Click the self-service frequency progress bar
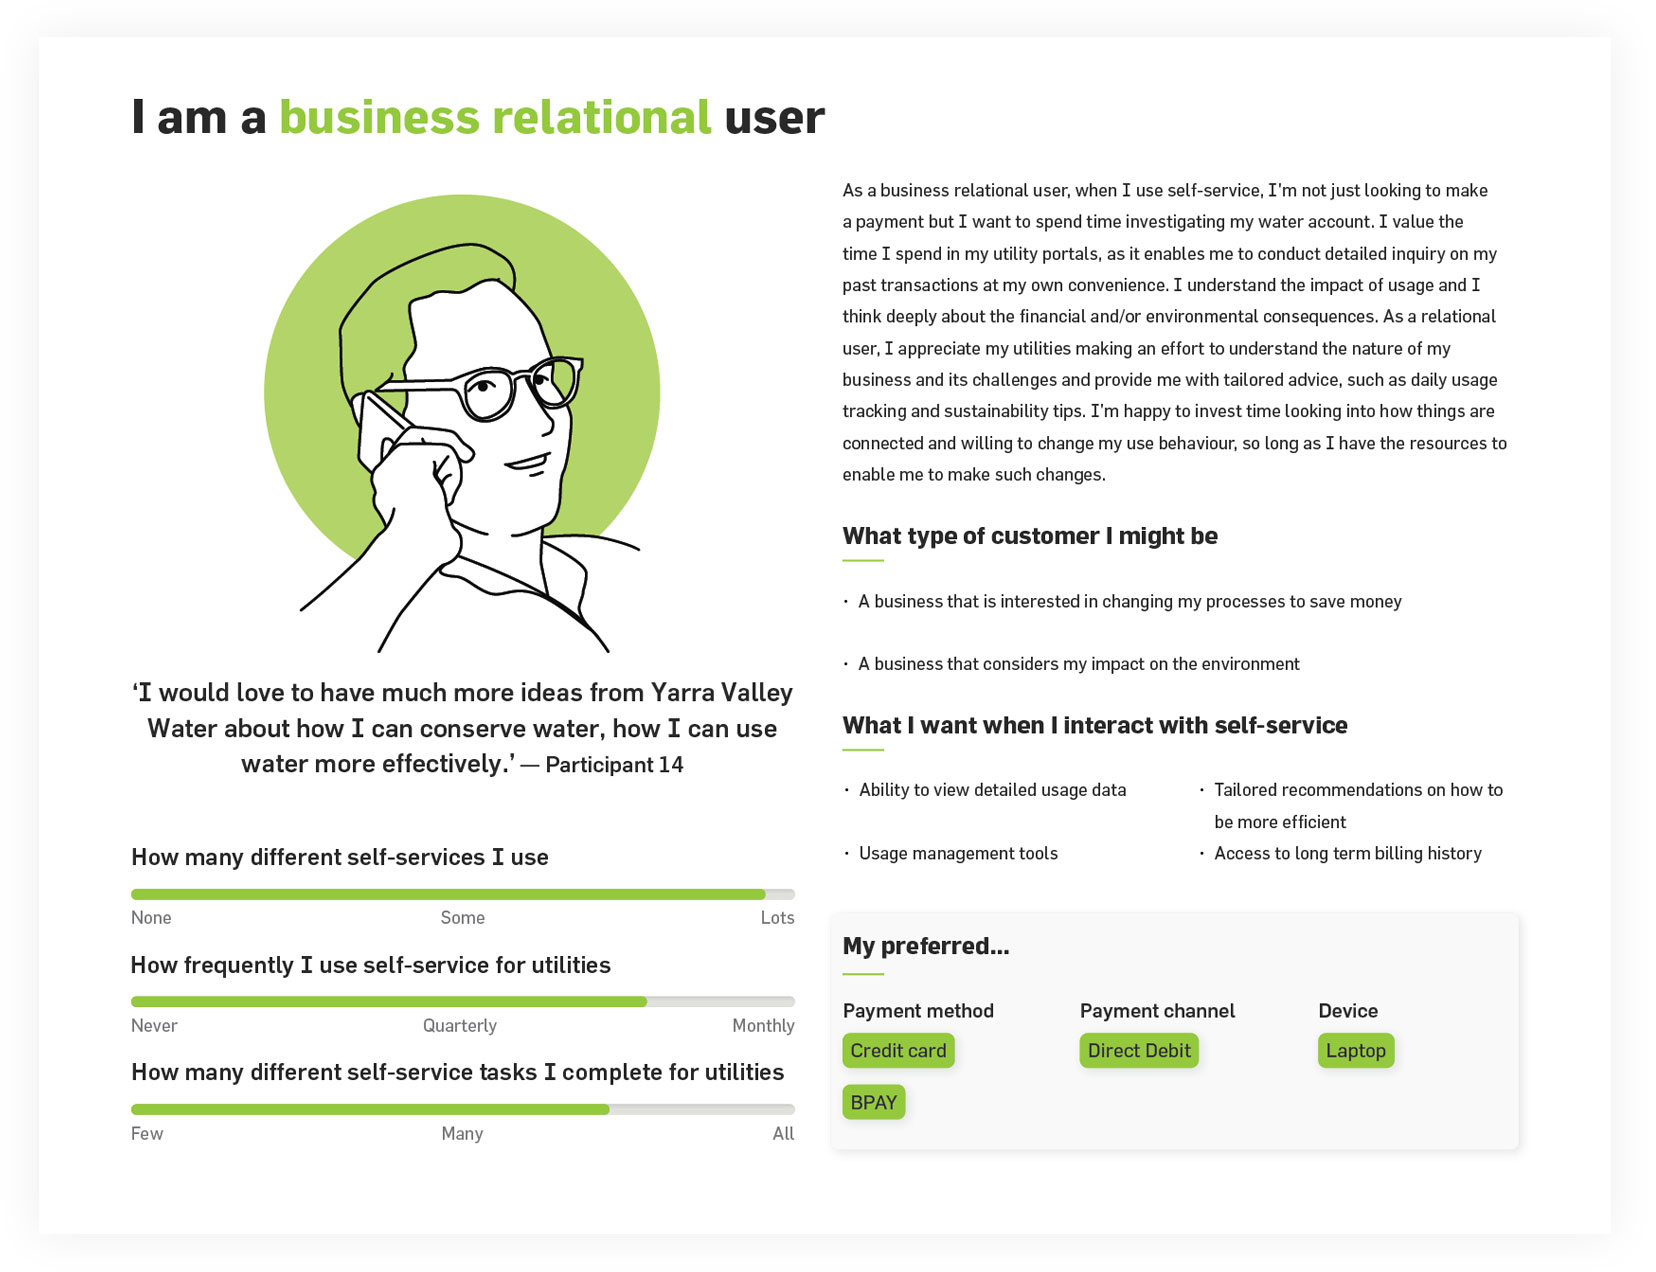The image size is (1656, 1272). pyautogui.click(x=462, y=1002)
